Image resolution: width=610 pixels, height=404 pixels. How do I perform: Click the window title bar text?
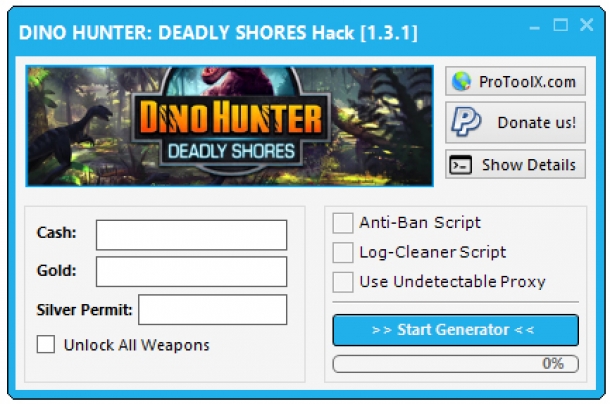(218, 33)
